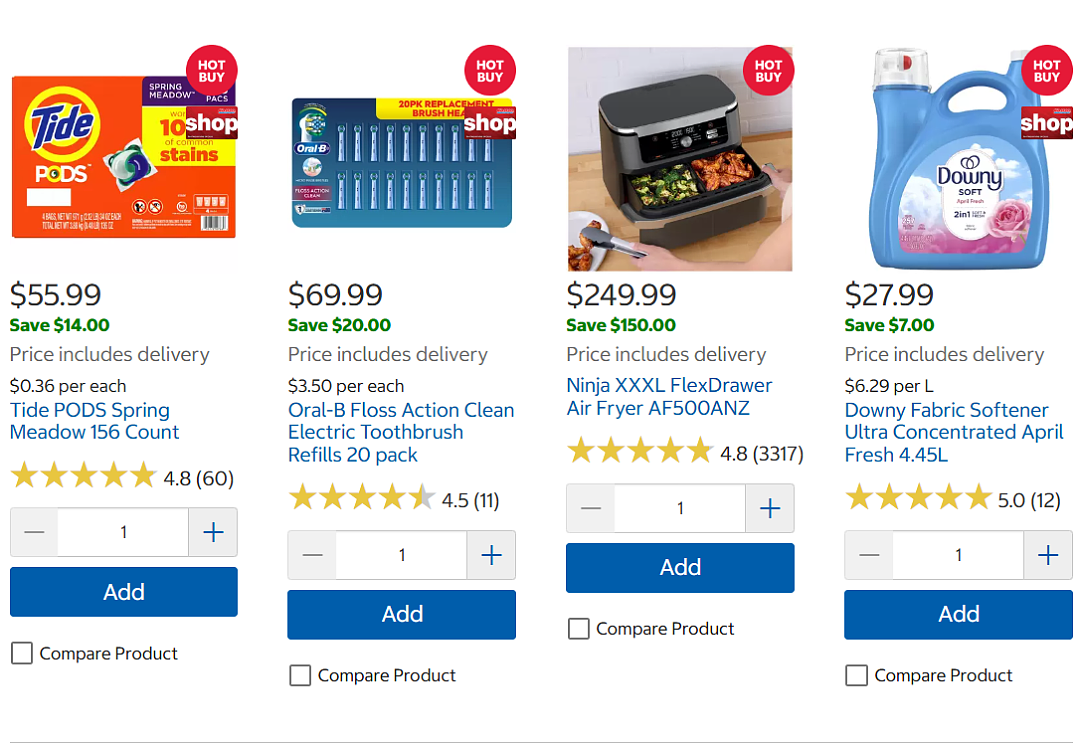Open Oral-B Floss Action Clean refills link
Screen dimensions: 1080x751
(x=401, y=432)
